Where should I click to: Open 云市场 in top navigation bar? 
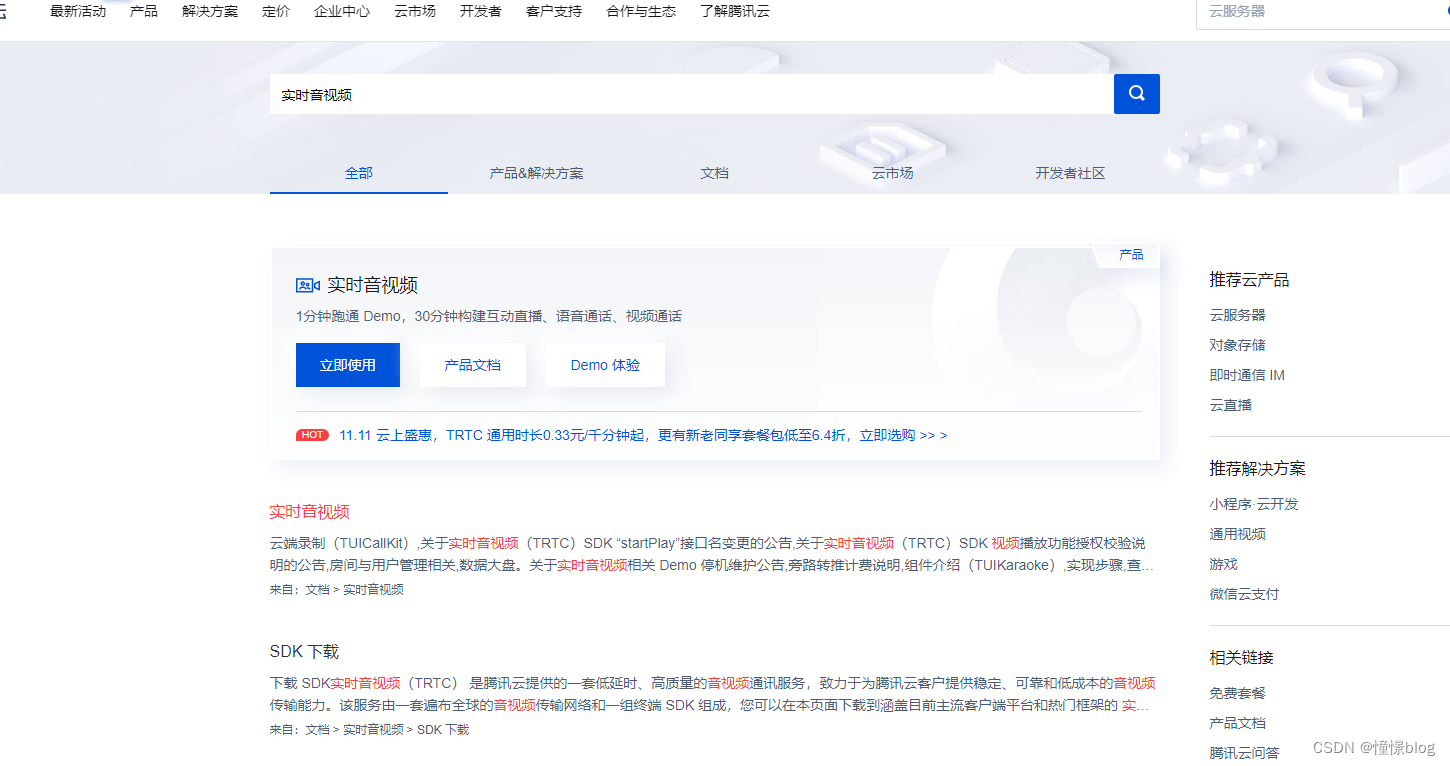[415, 12]
